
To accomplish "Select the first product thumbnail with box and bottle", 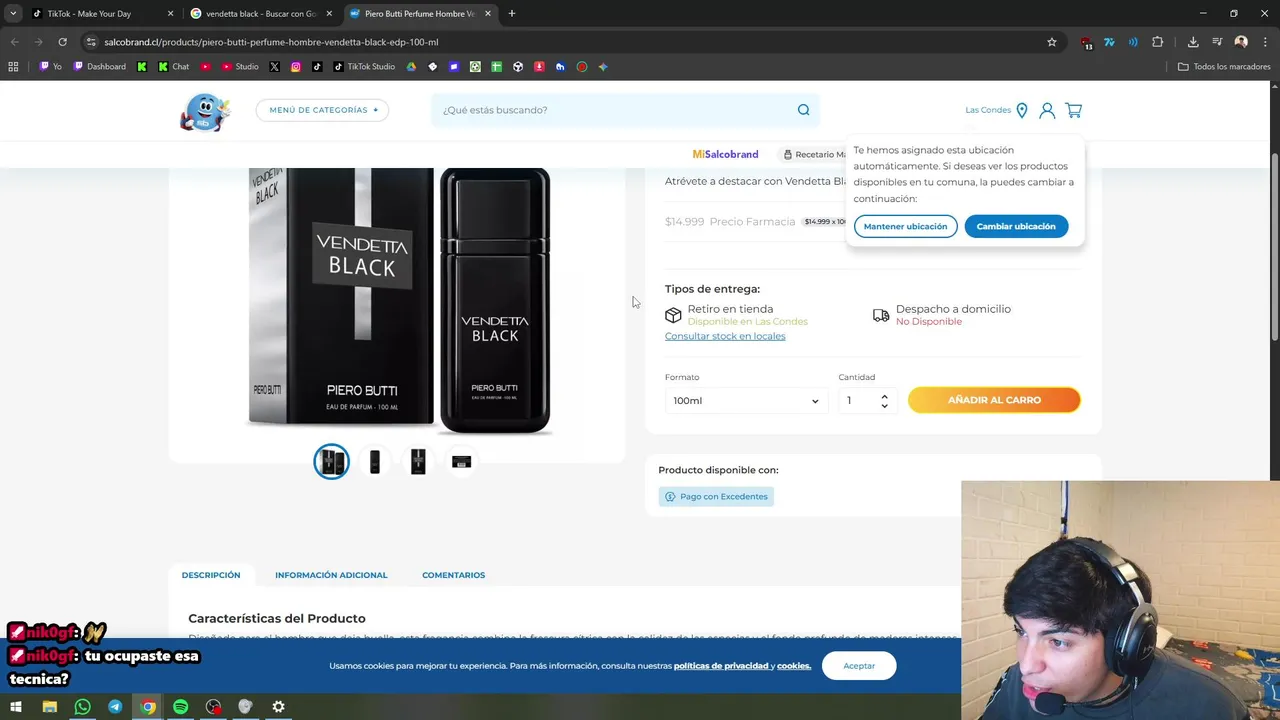I will point(332,462).
